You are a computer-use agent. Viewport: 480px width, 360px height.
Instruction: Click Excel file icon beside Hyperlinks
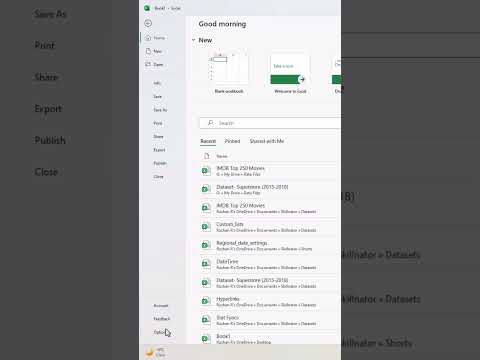pos(206,302)
